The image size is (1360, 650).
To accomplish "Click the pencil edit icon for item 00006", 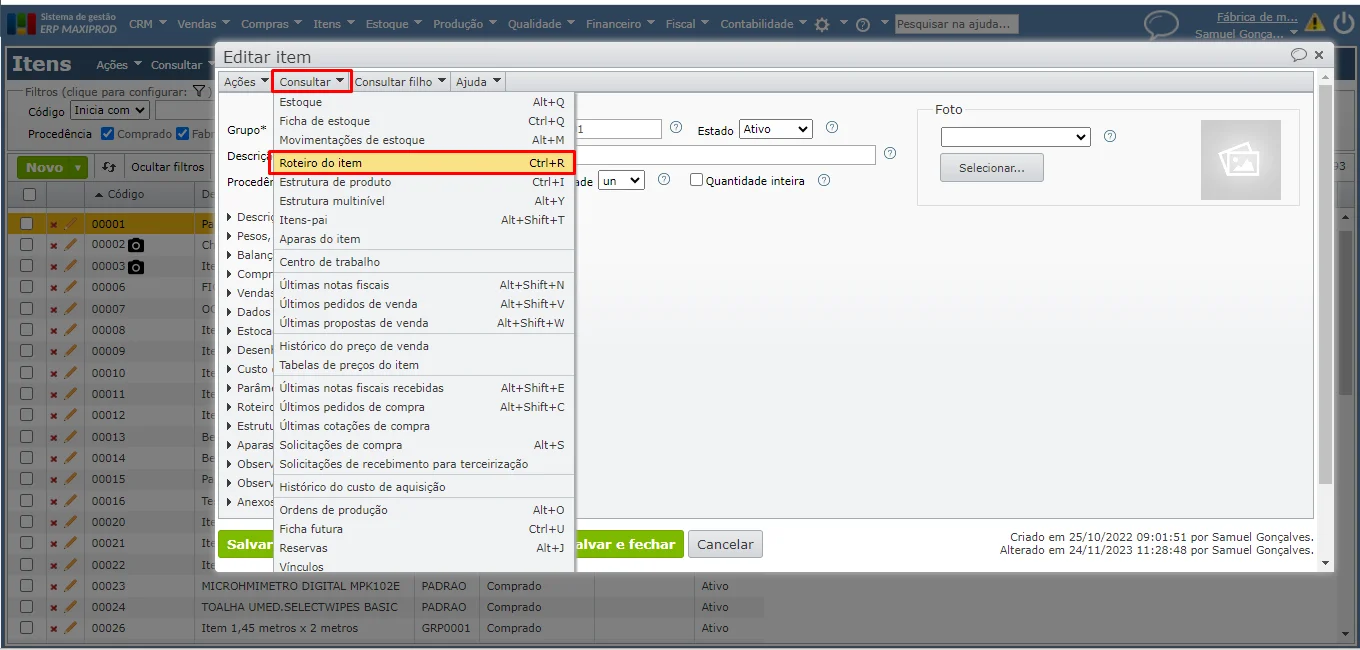I will pos(70,287).
